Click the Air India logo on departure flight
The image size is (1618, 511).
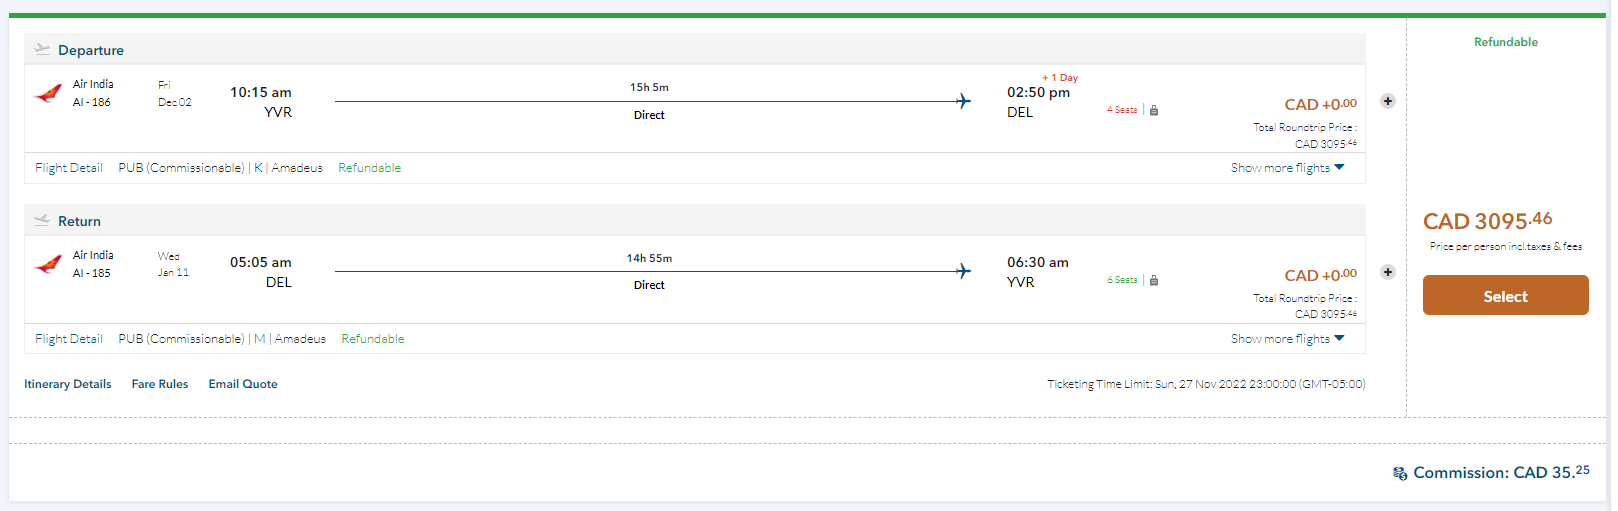tap(48, 94)
